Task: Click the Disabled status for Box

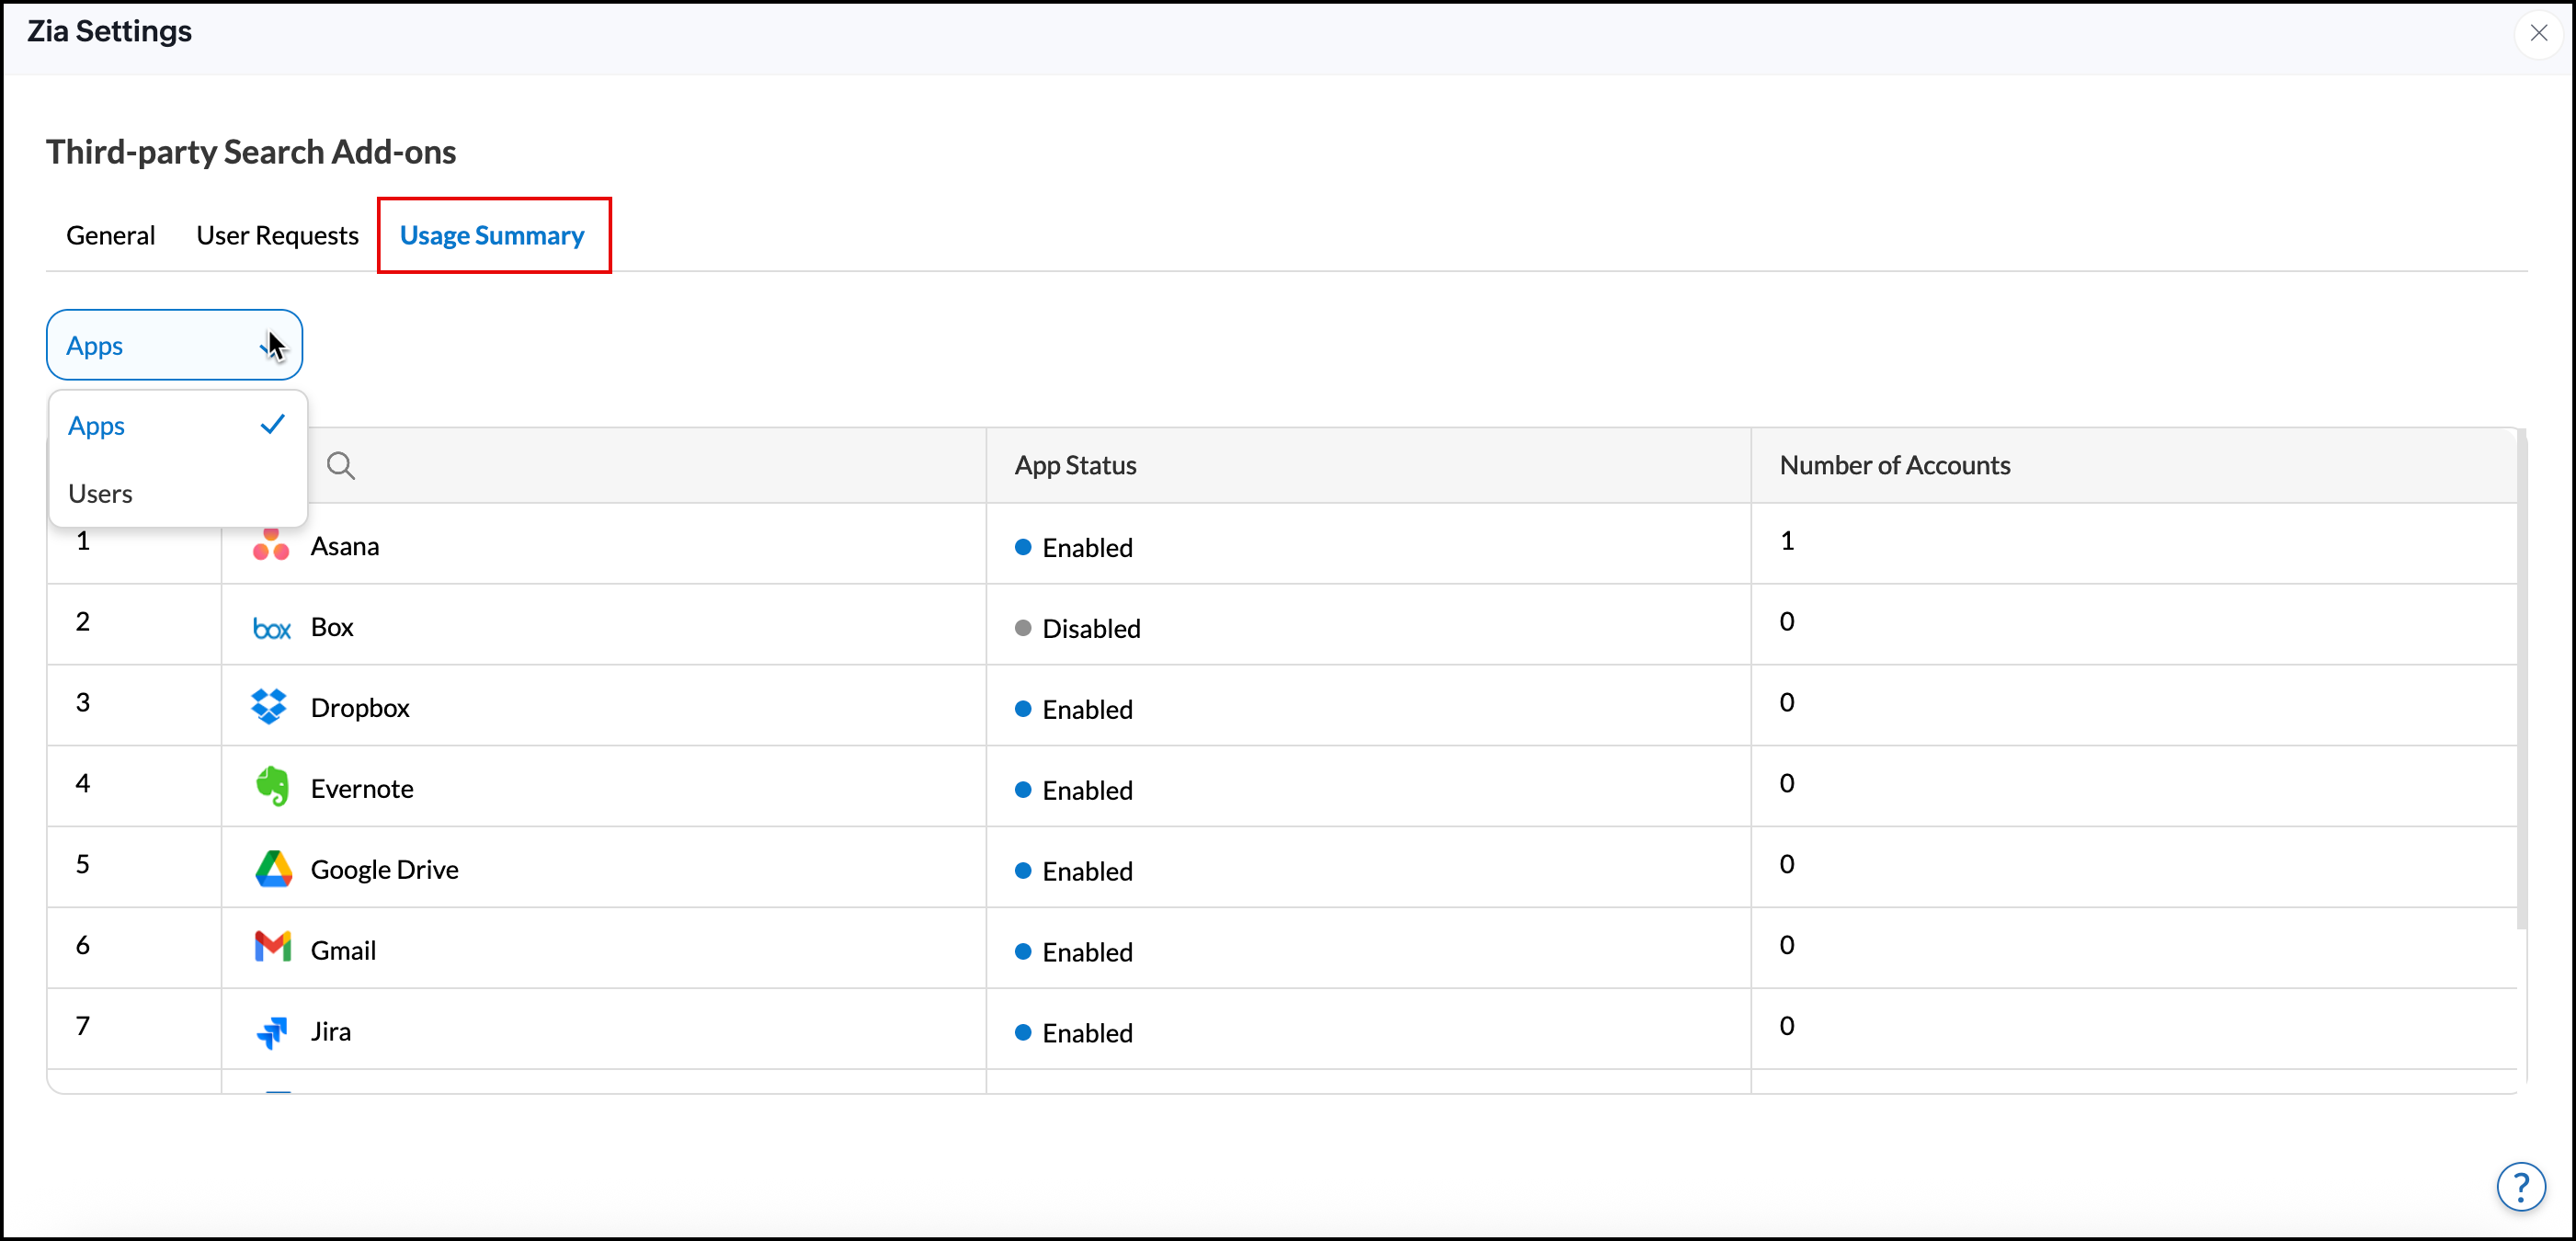Action: (x=1089, y=629)
